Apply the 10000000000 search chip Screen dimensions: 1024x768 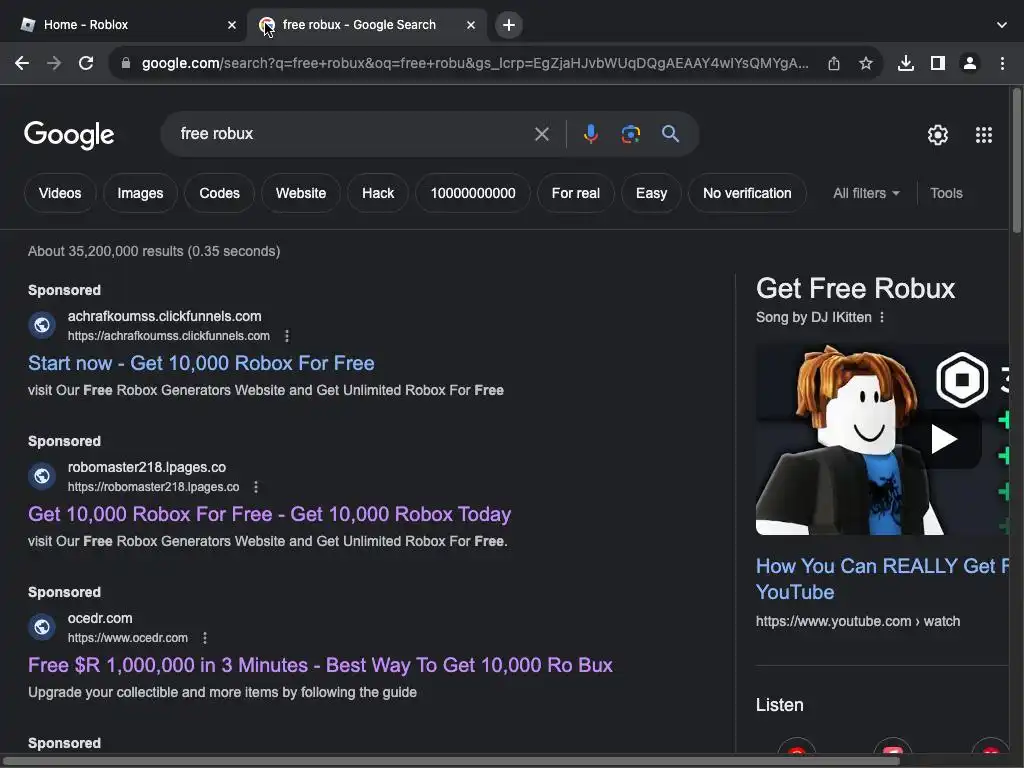[473, 193]
